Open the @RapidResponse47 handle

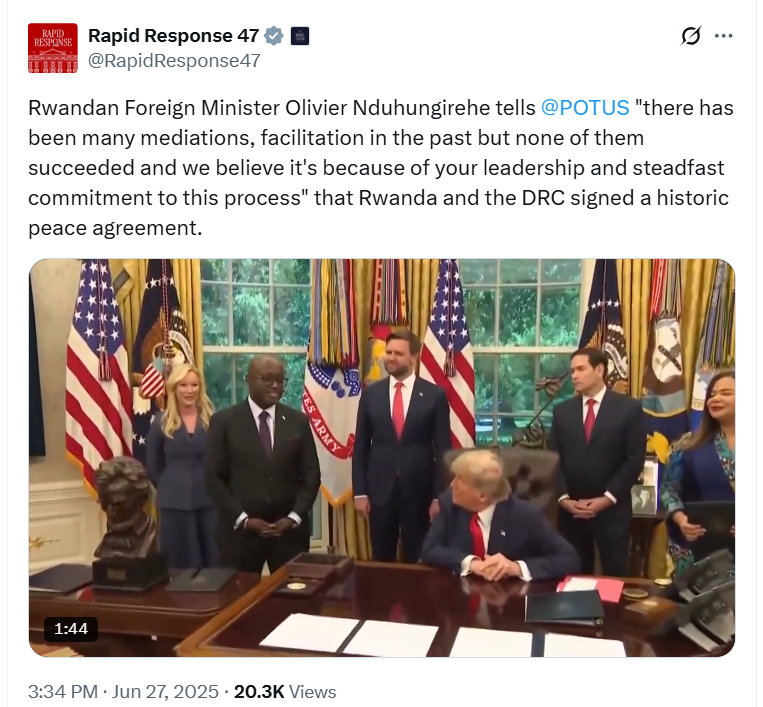(x=174, y=61)
